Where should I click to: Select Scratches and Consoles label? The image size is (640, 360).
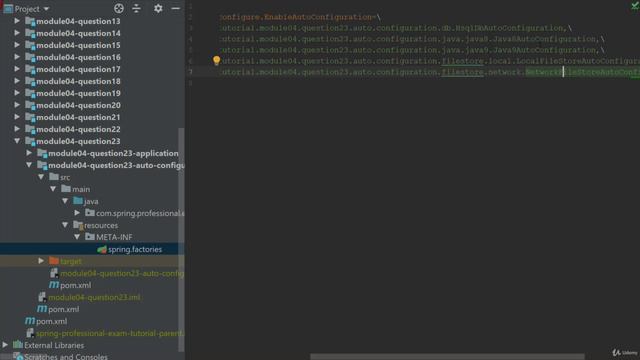point(66,357)
